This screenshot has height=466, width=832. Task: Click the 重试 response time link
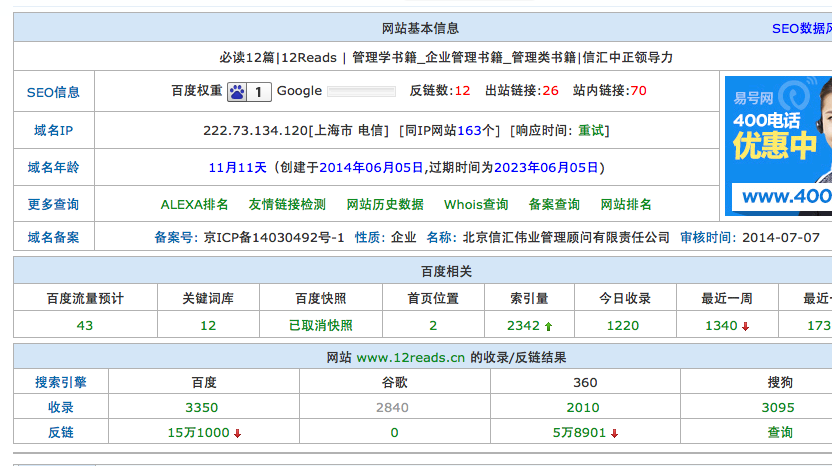pyautogui.click(x=591, y=130)
